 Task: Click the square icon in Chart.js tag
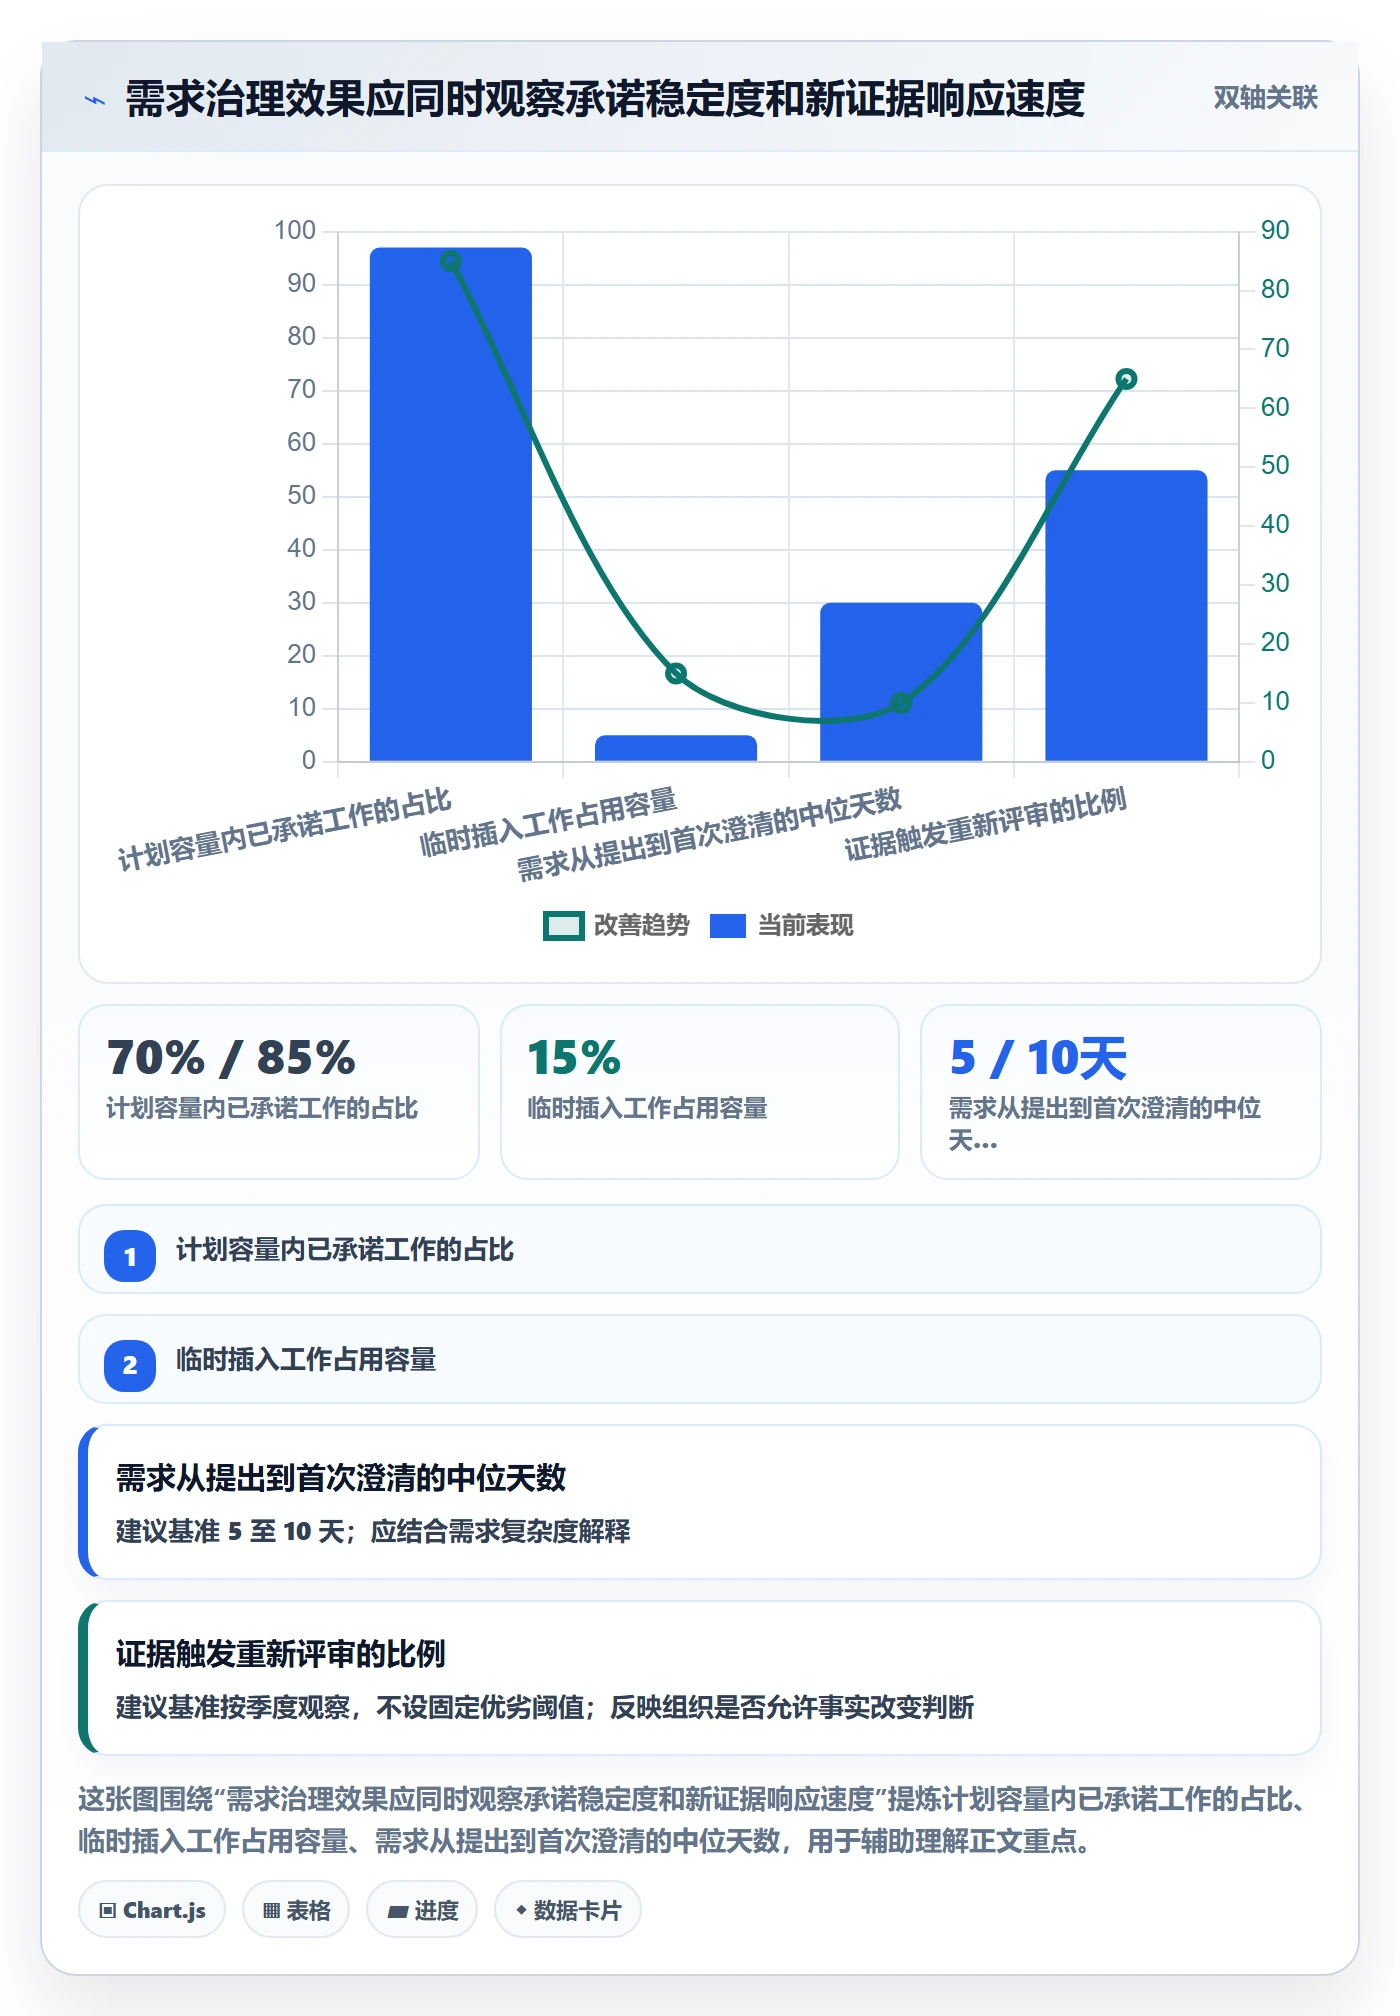[108, 1911]
